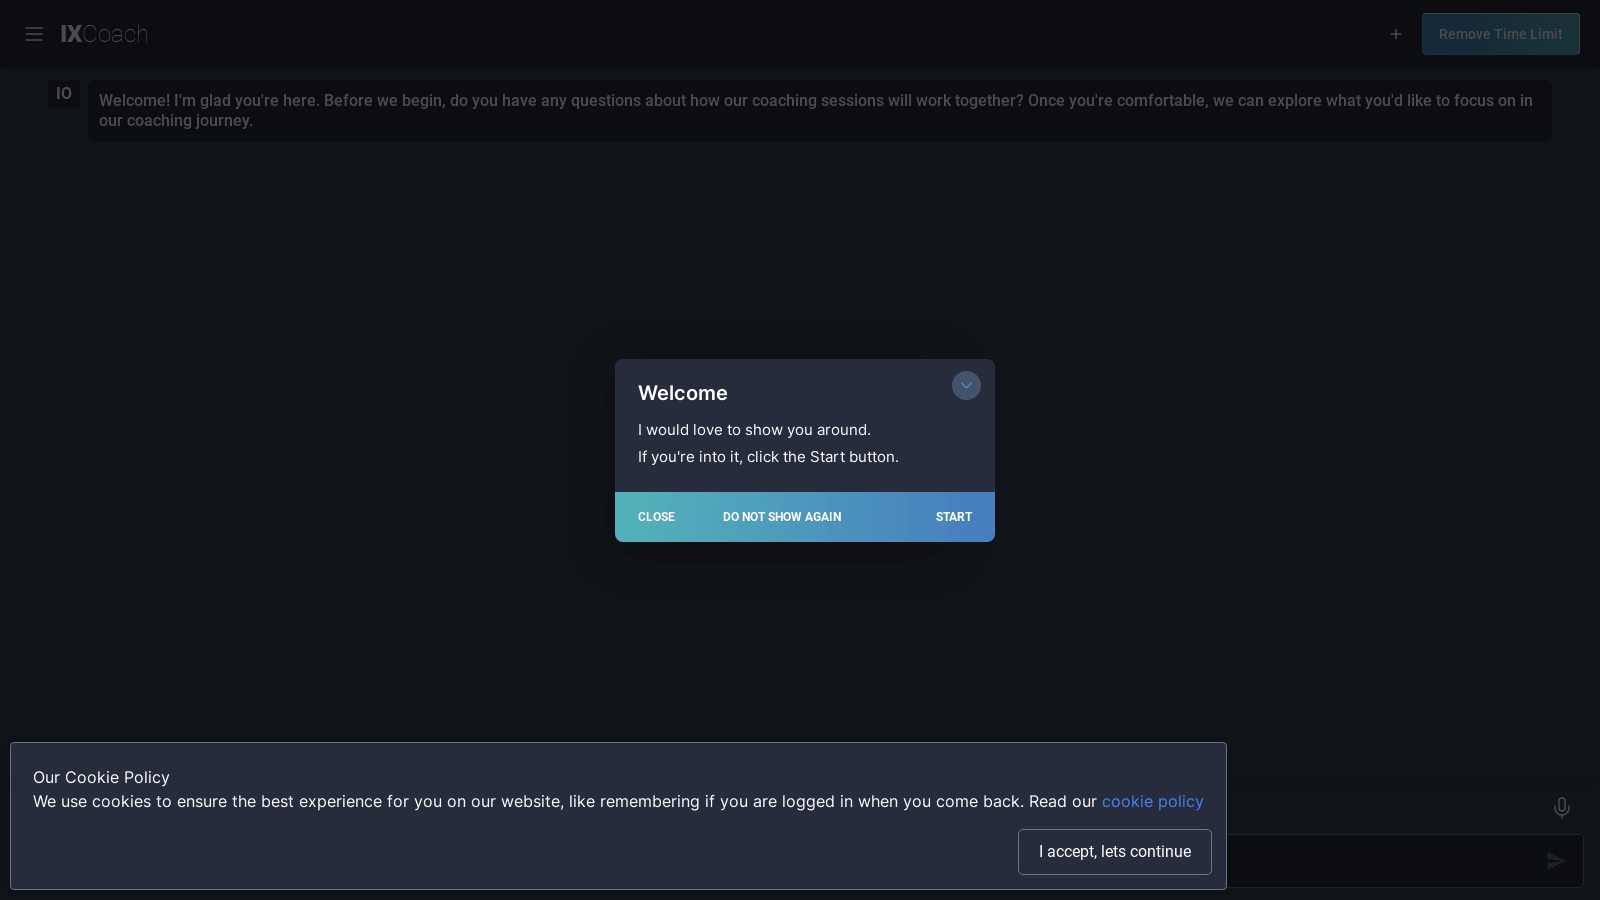Focus the chat message input field
Image resolution: width=1600 pixels, height=900 pixels.
click(1380, 861)
